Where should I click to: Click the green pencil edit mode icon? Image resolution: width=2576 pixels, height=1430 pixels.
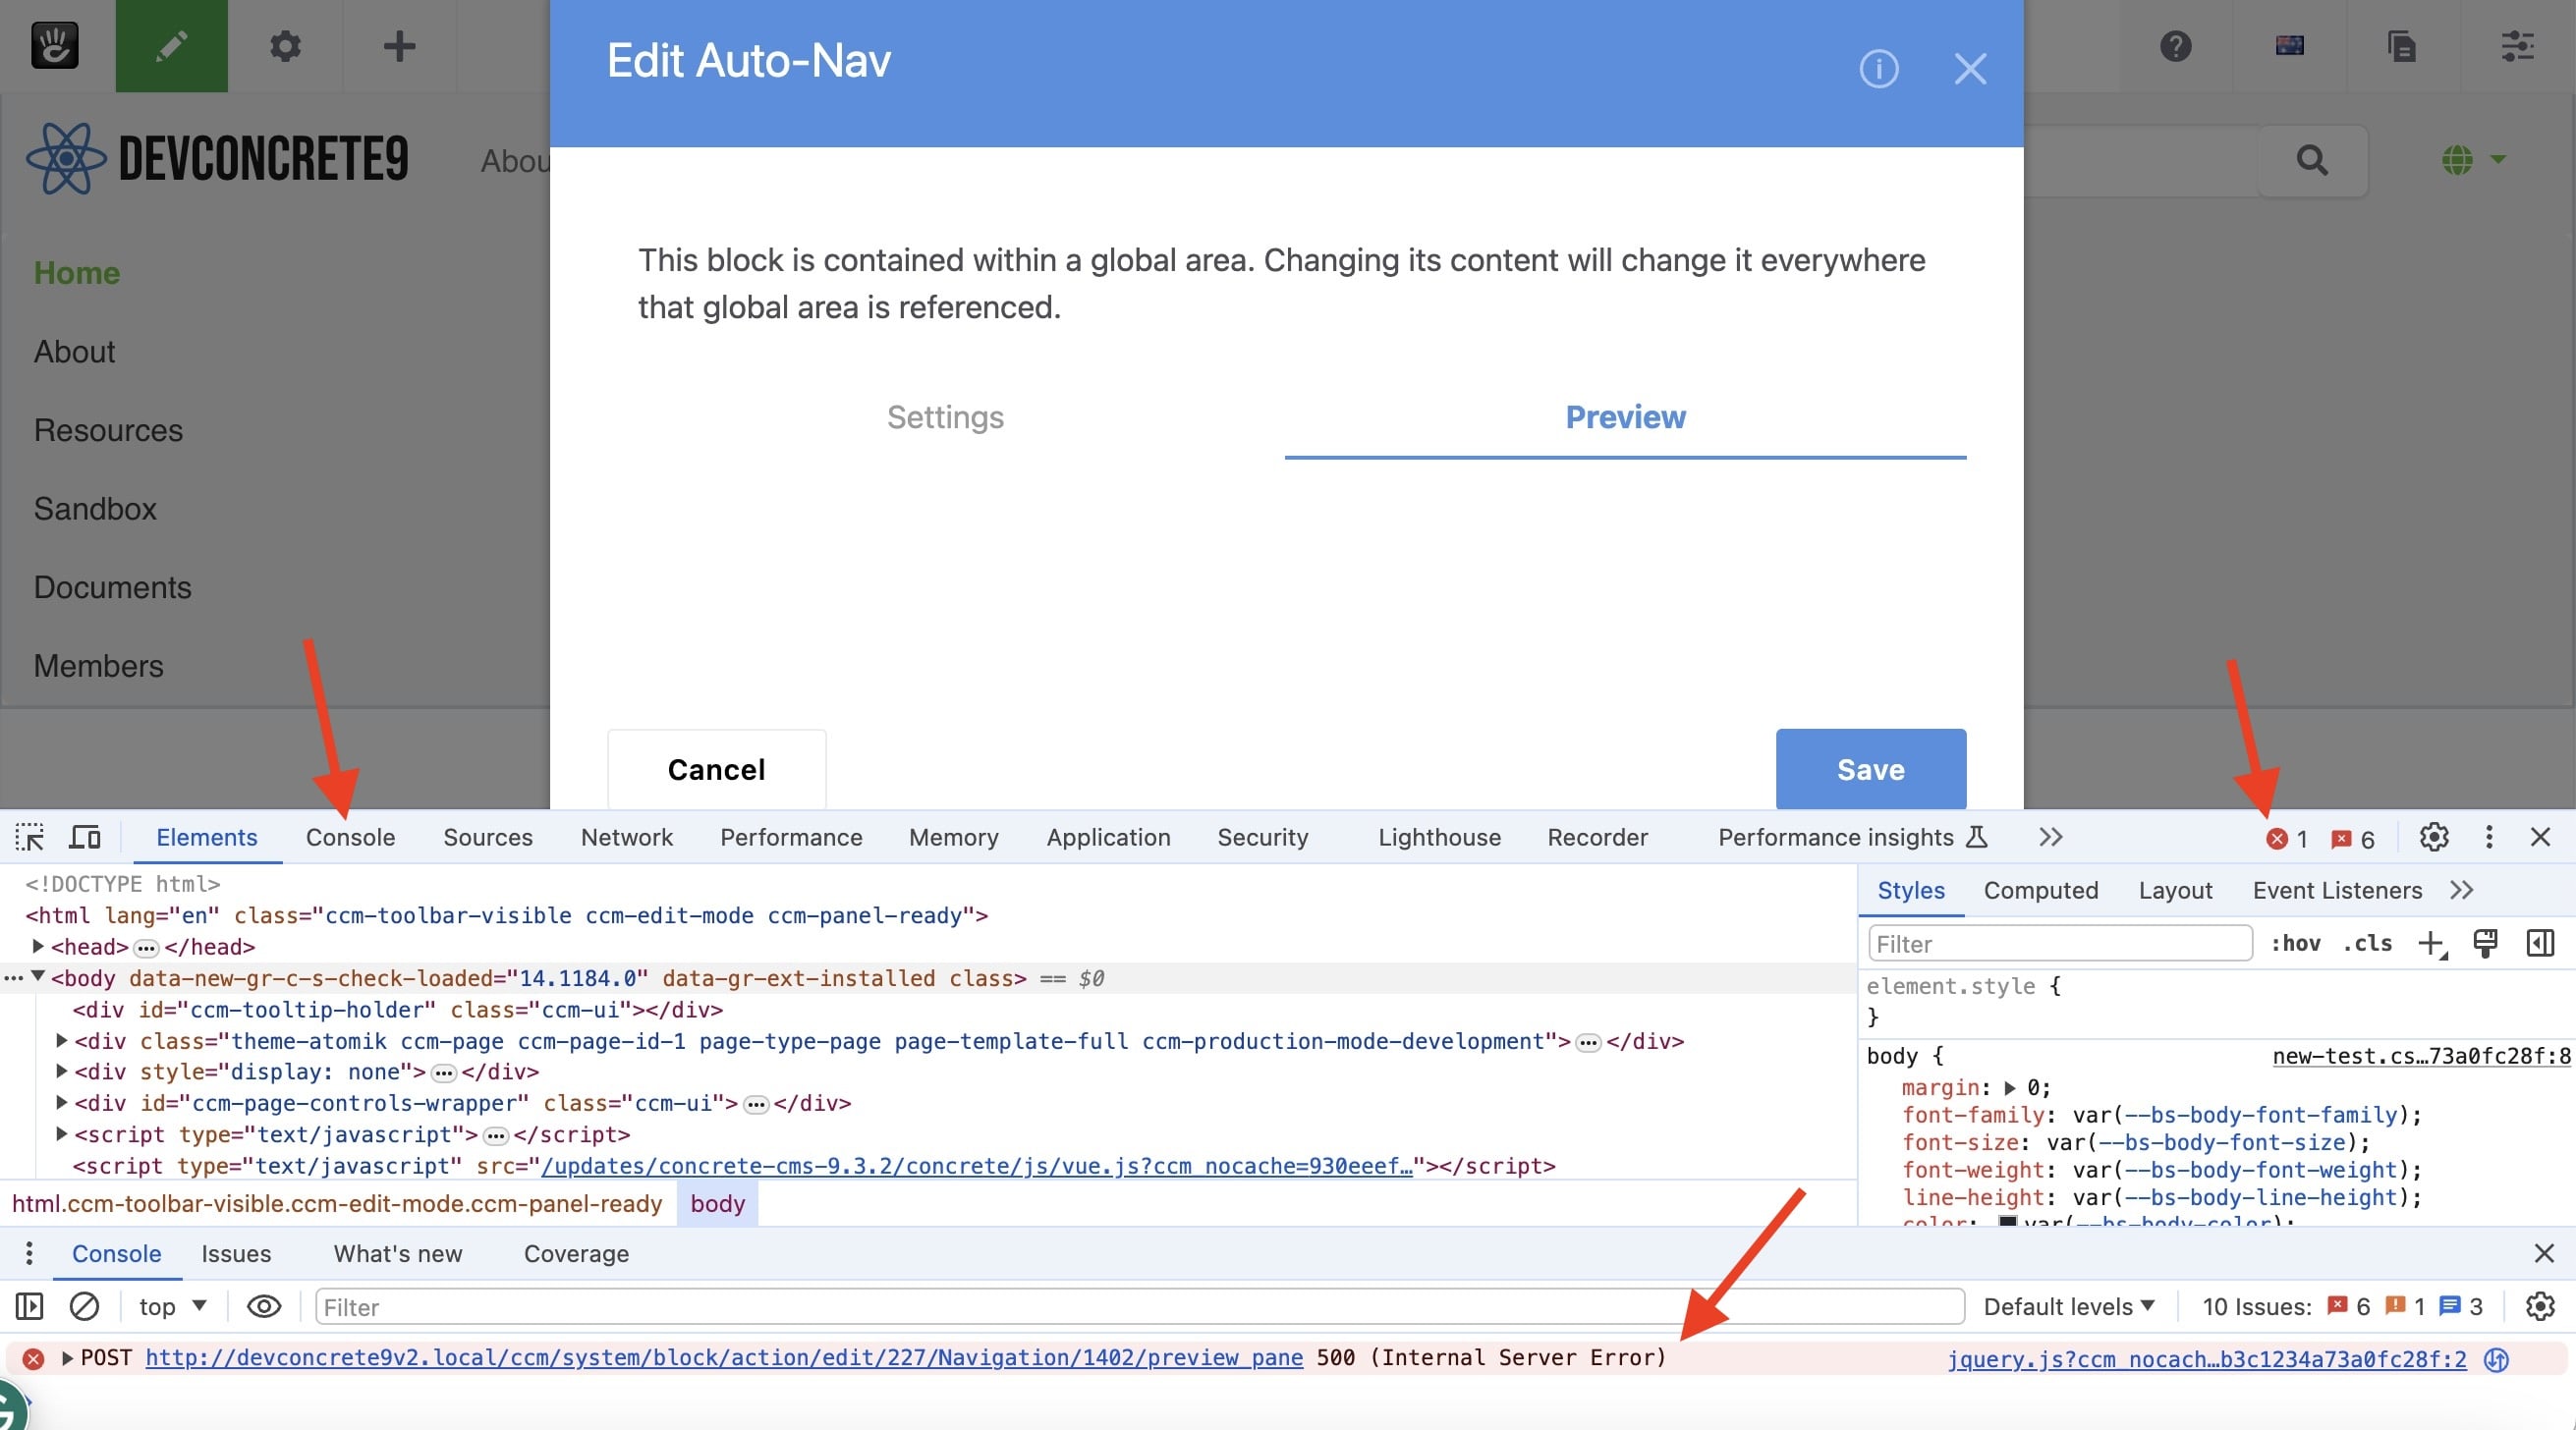(172, 46)
